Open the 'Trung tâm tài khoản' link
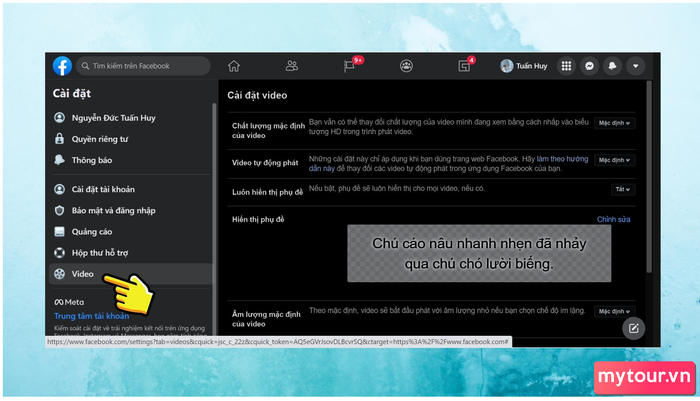700x401 pixels. 91,316
